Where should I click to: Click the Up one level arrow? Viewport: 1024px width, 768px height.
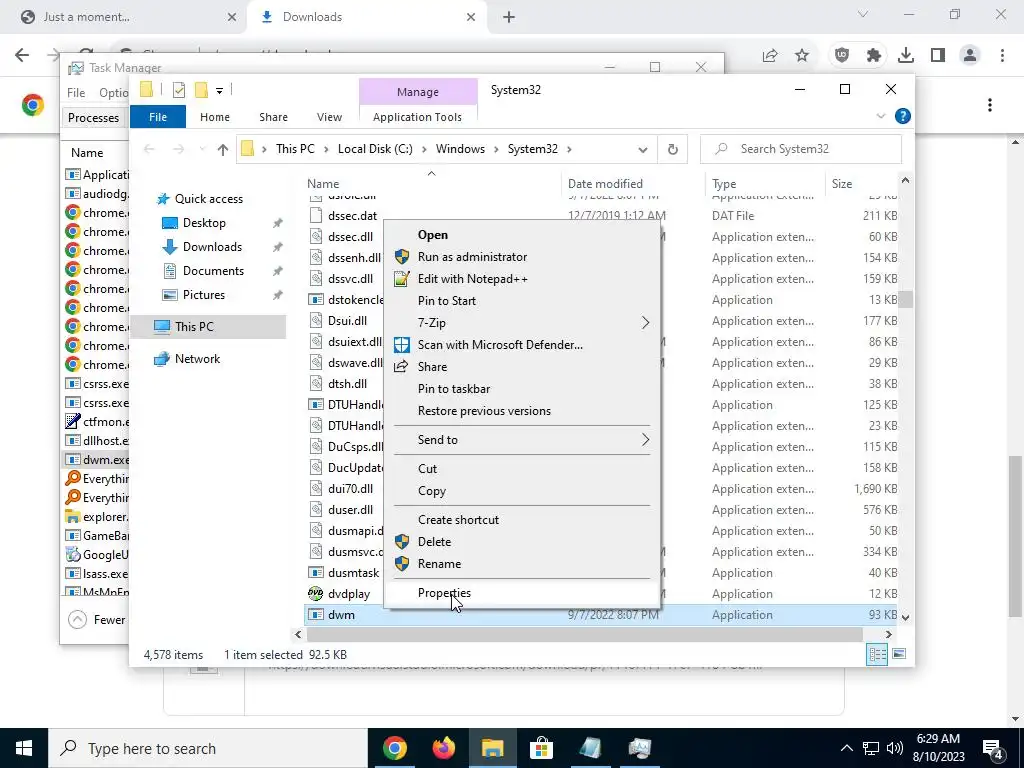[x=223, y=150]
